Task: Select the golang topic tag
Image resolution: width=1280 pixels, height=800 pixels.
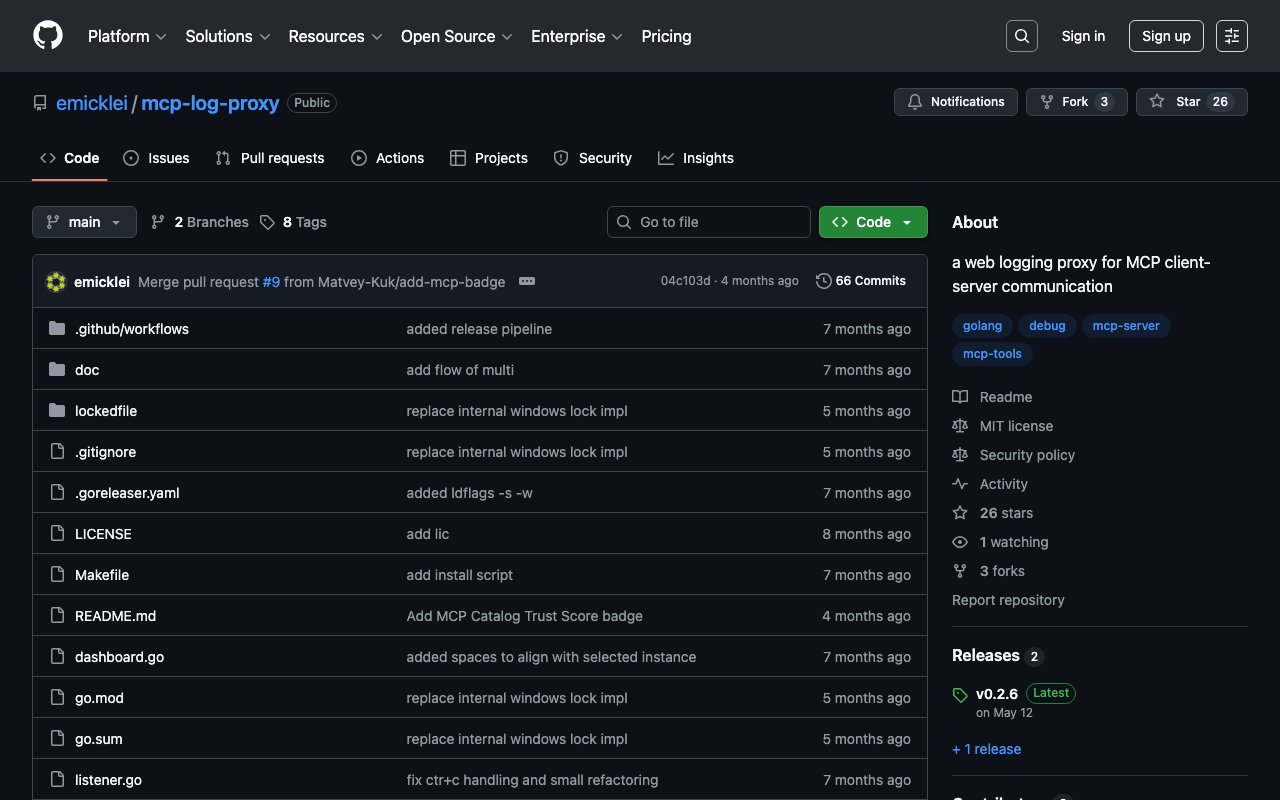Action: (982, 326)
